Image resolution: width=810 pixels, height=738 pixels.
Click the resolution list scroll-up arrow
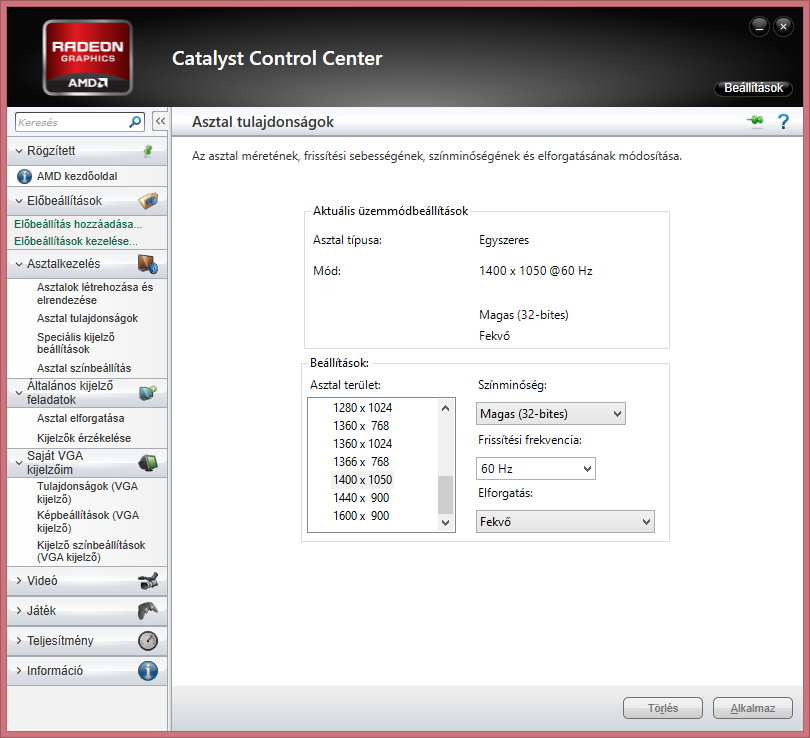pos(445,408)
